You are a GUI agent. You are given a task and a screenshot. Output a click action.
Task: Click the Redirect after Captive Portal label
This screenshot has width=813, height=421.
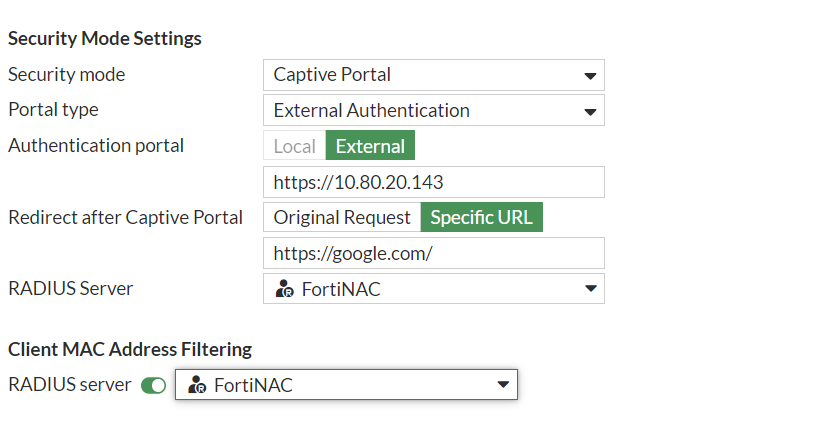125,217
